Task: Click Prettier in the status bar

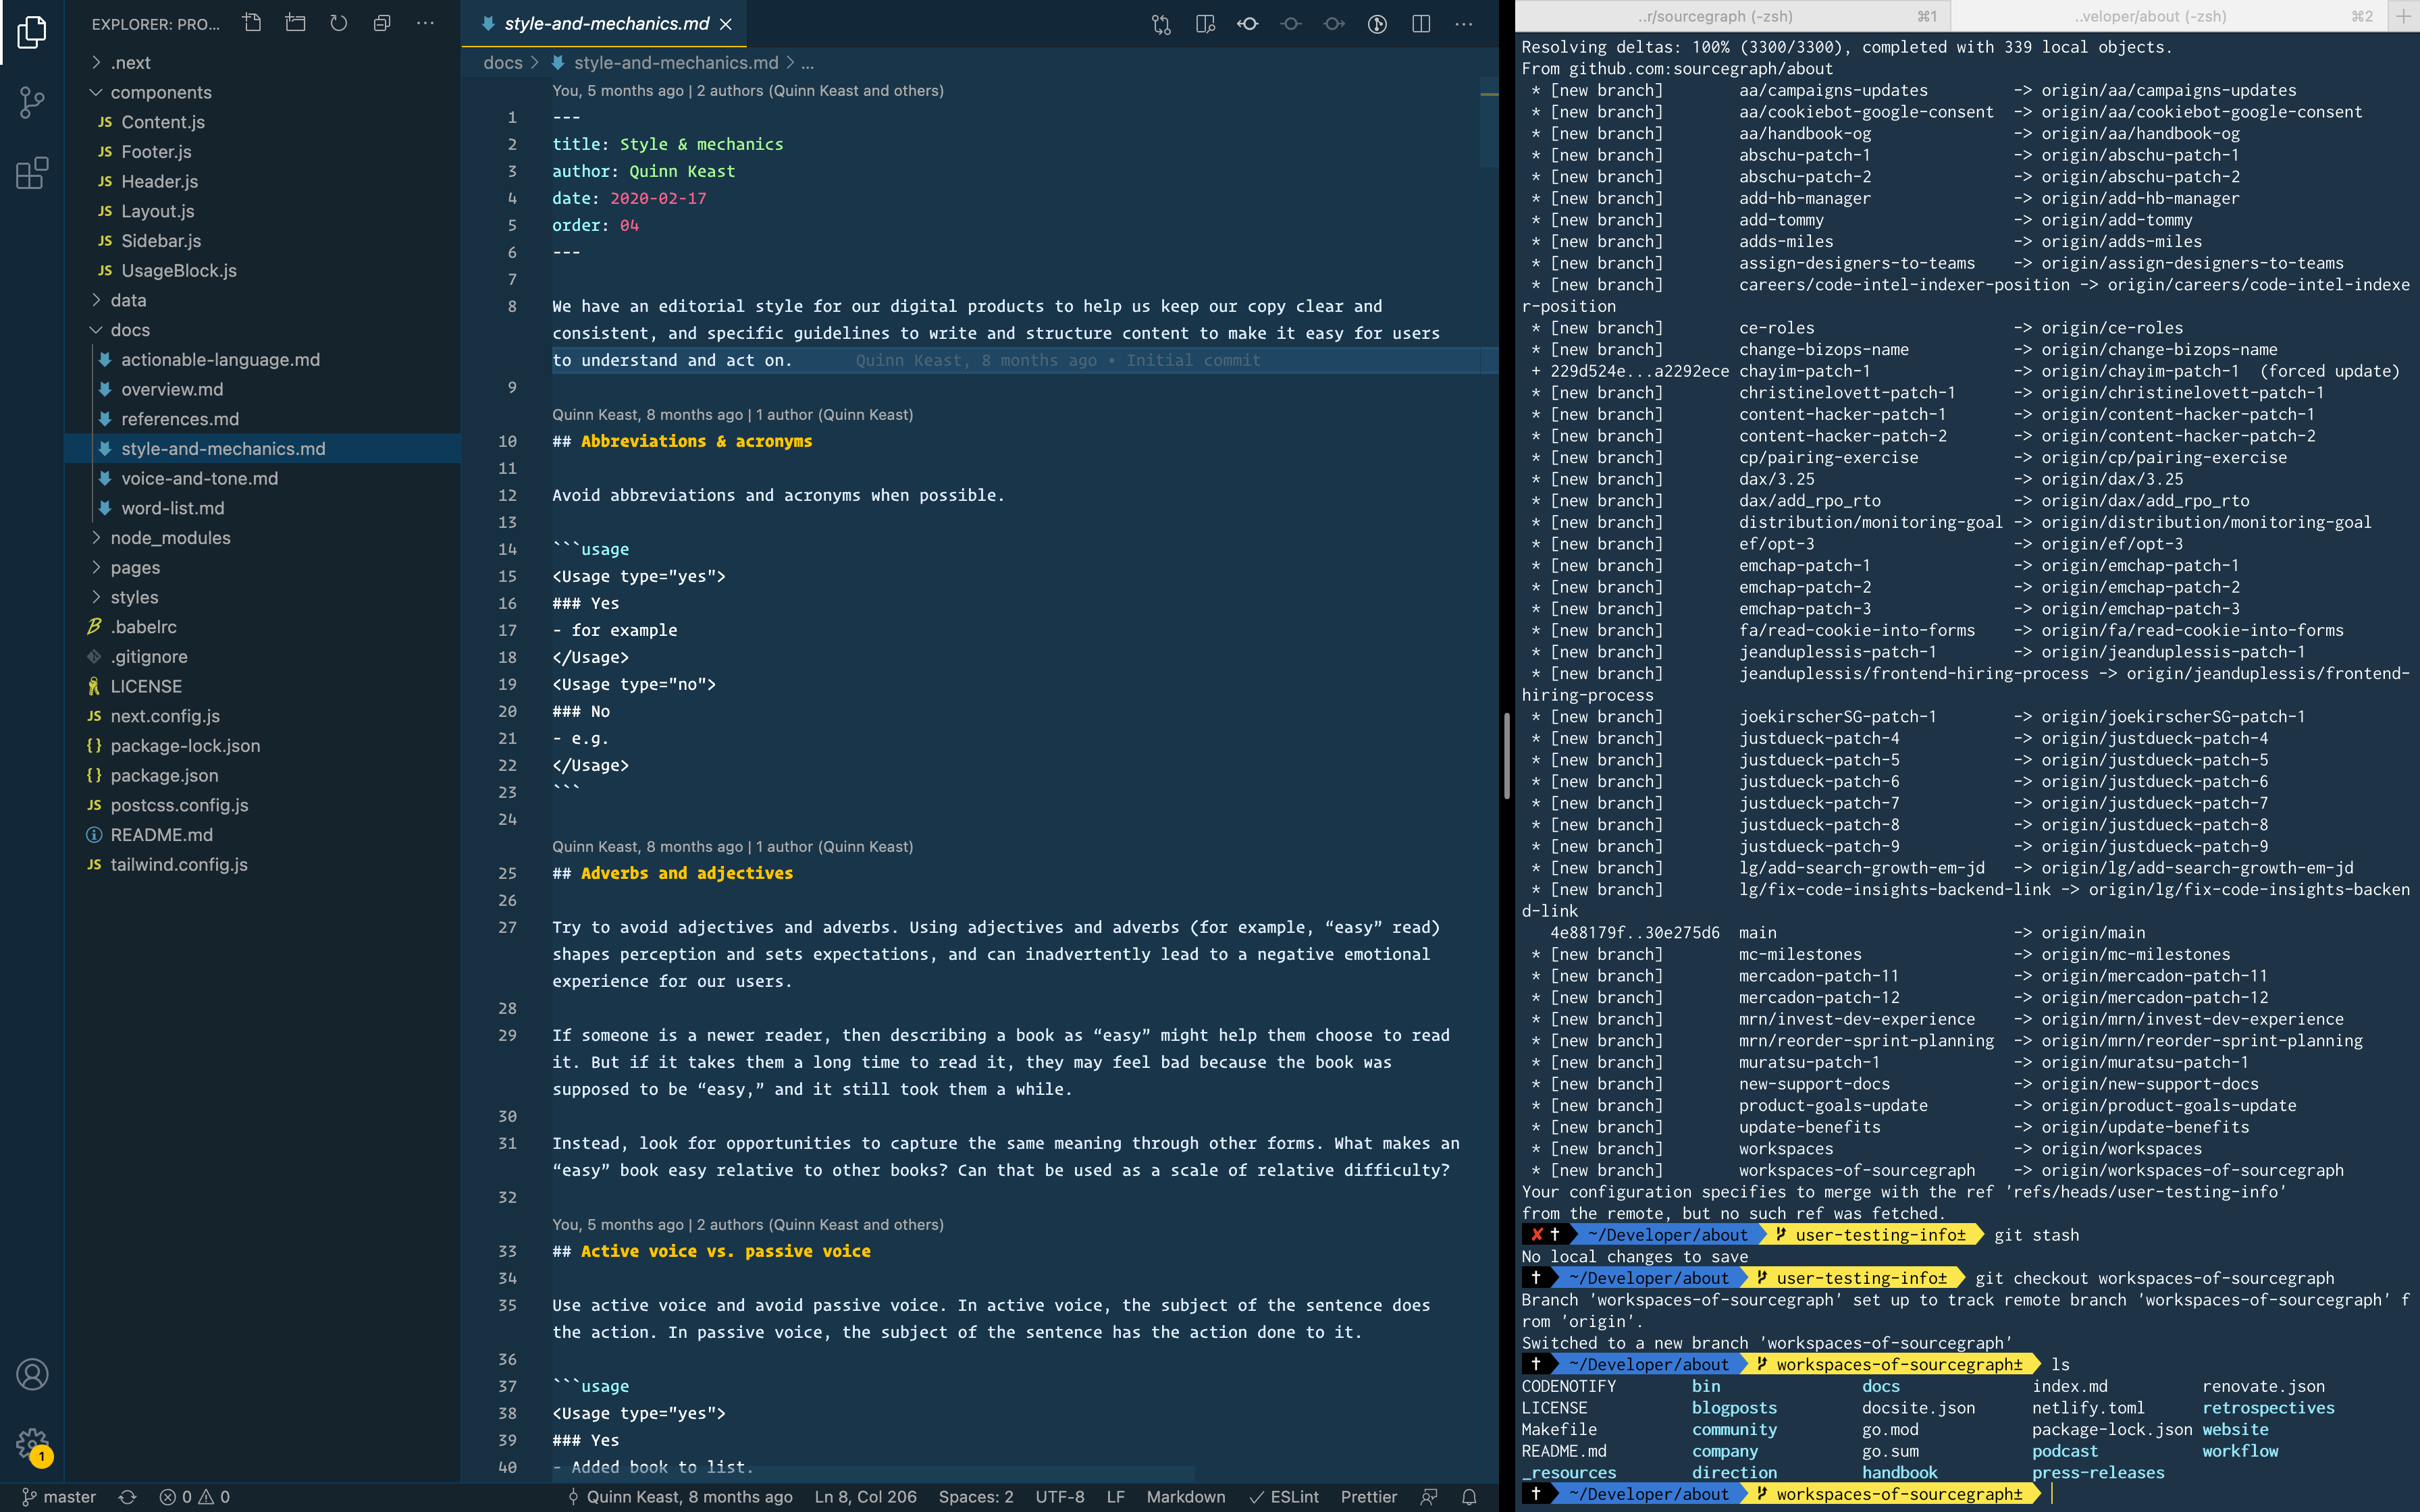Action: pos(1368,1497)
